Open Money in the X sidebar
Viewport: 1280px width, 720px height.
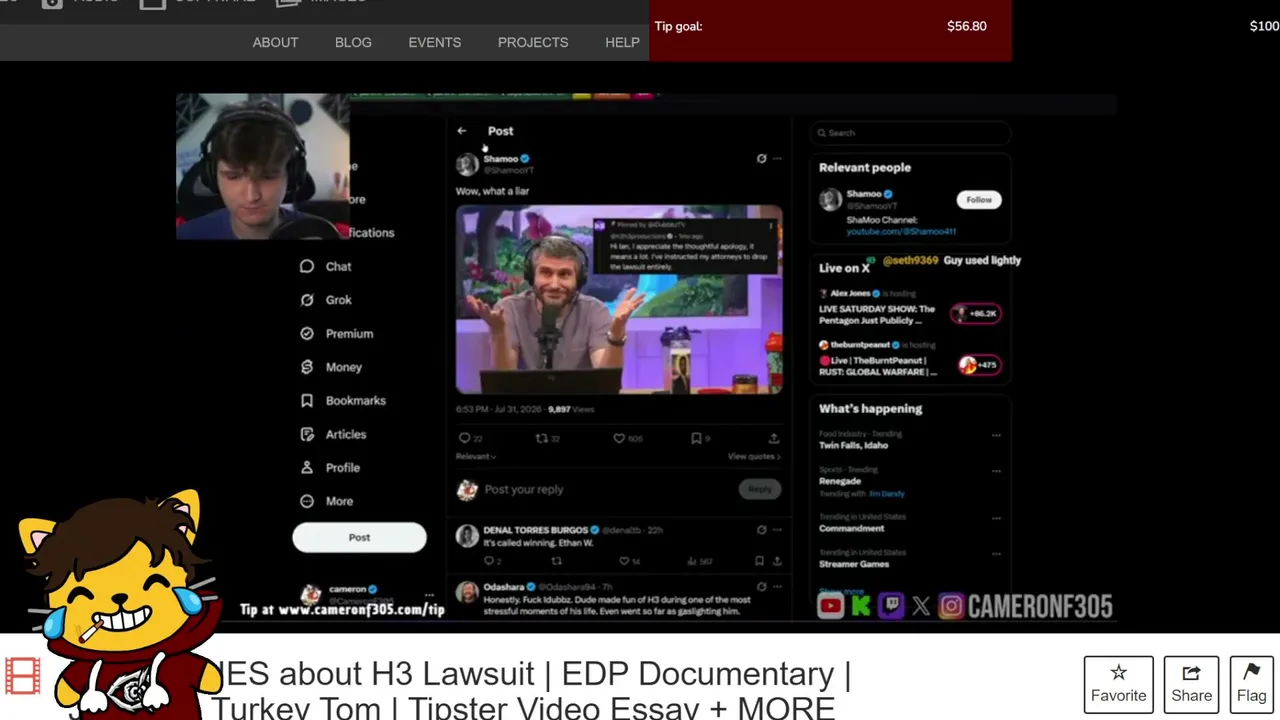pyautogui.click(x=331, y=367)
